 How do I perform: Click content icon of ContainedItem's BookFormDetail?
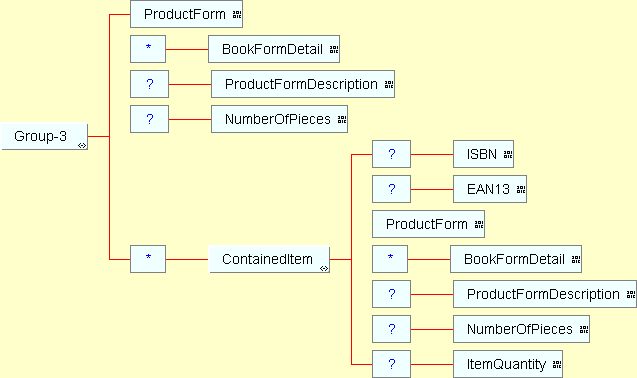tap(576, 259)
